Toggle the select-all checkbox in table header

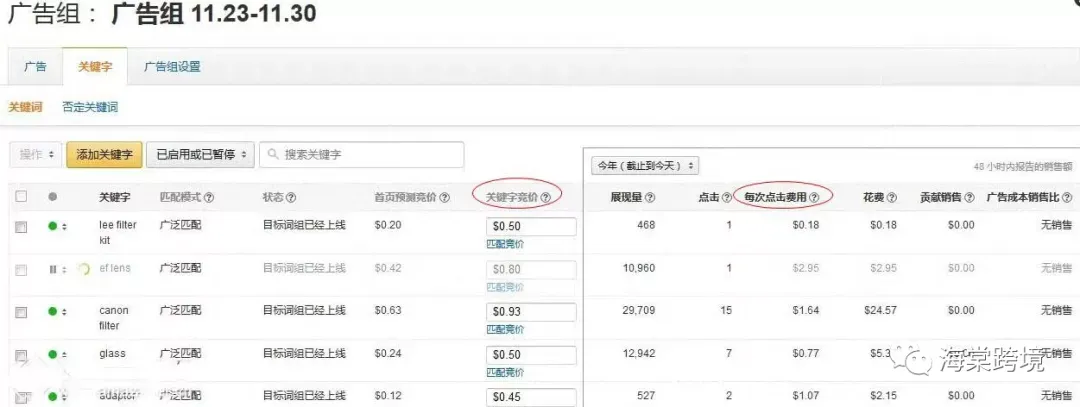tap(22, 197)
